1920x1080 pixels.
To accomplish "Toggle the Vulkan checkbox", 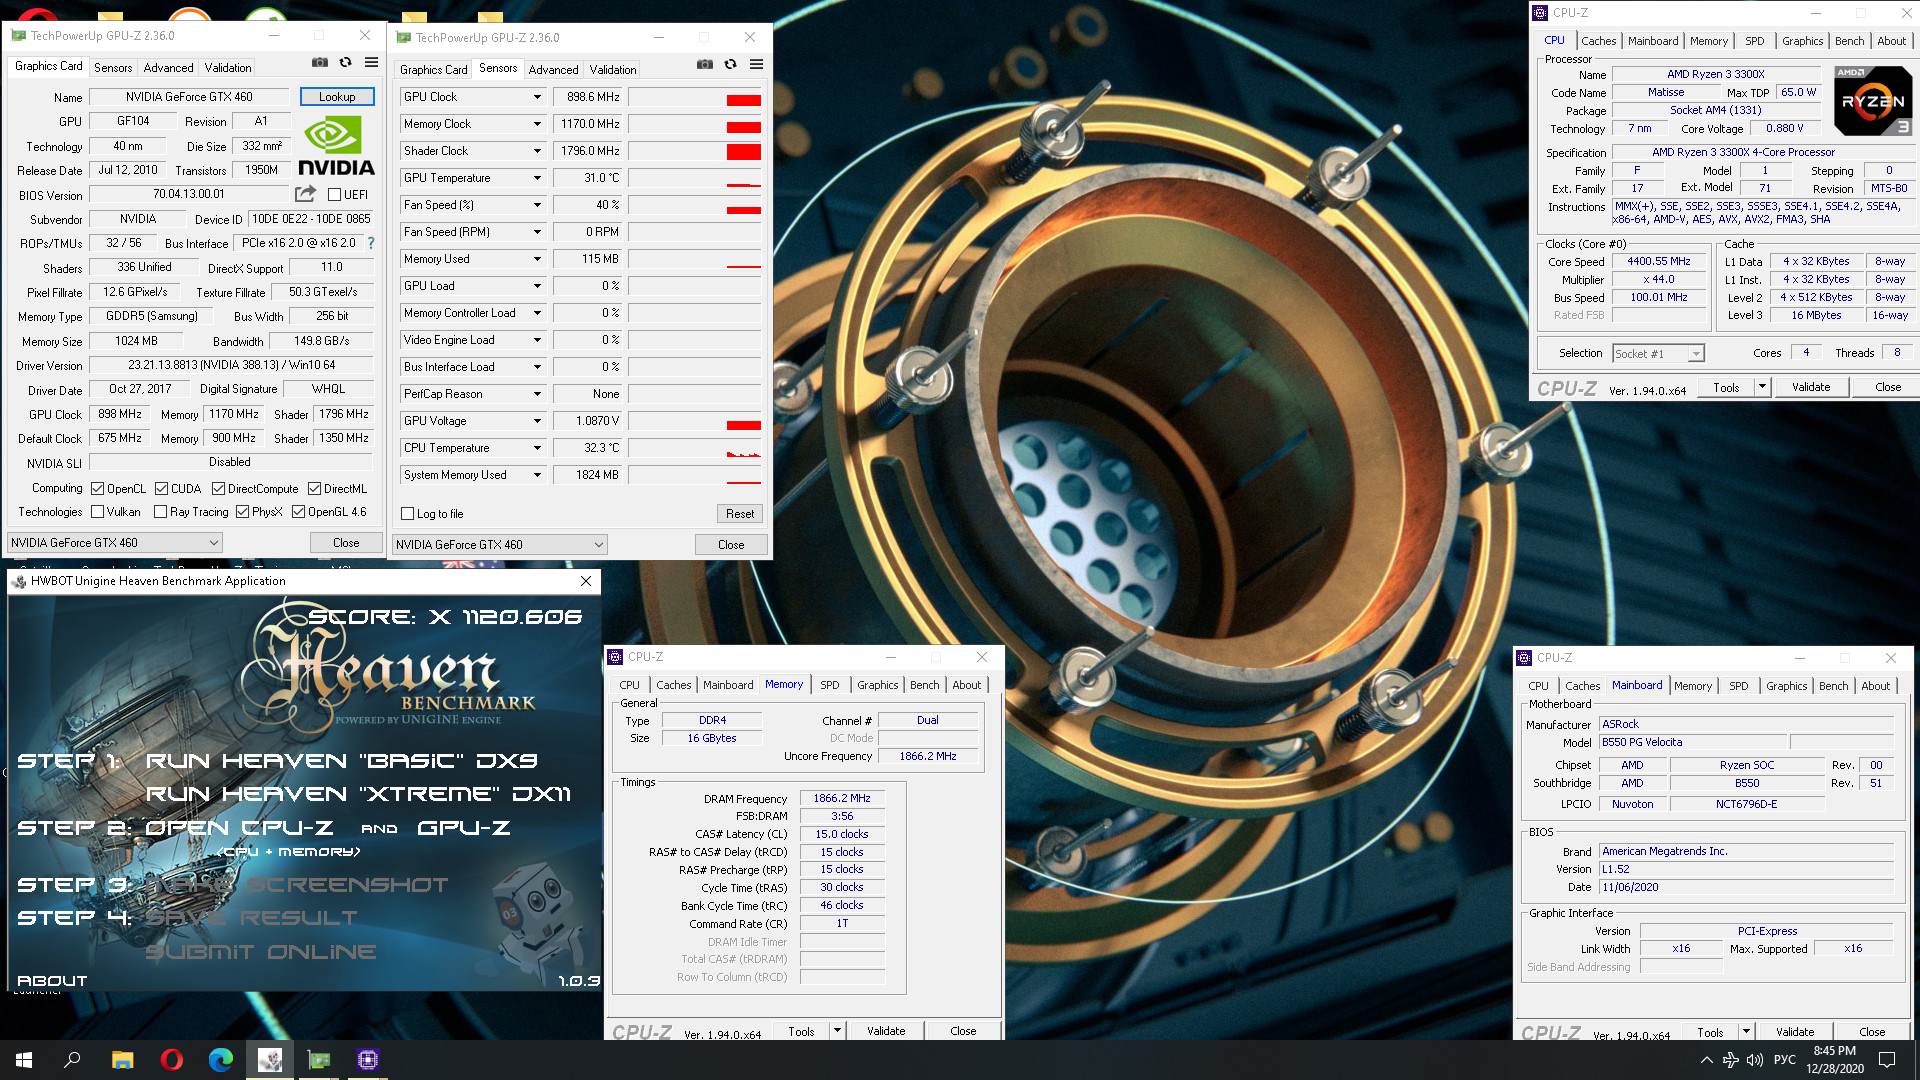I will coord(97,512).
